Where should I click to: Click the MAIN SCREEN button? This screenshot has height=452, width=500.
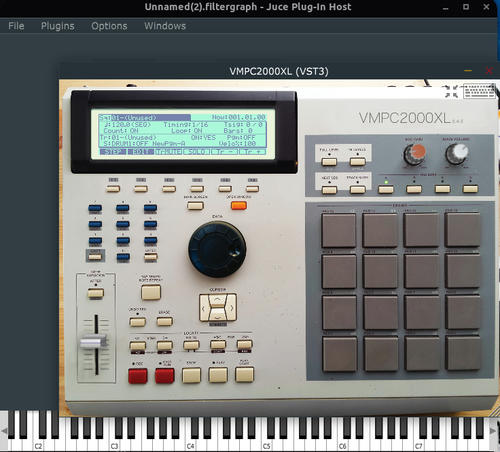195,206
